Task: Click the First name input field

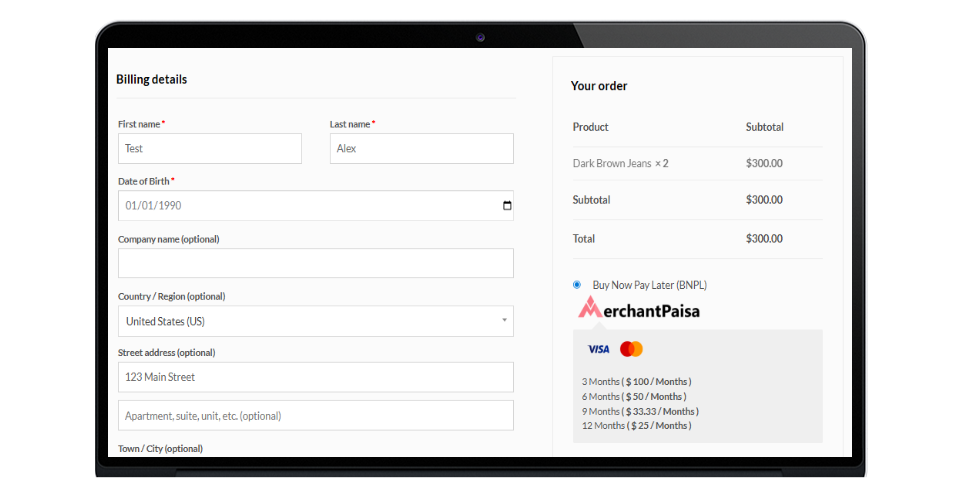Action: click(209, 149)
